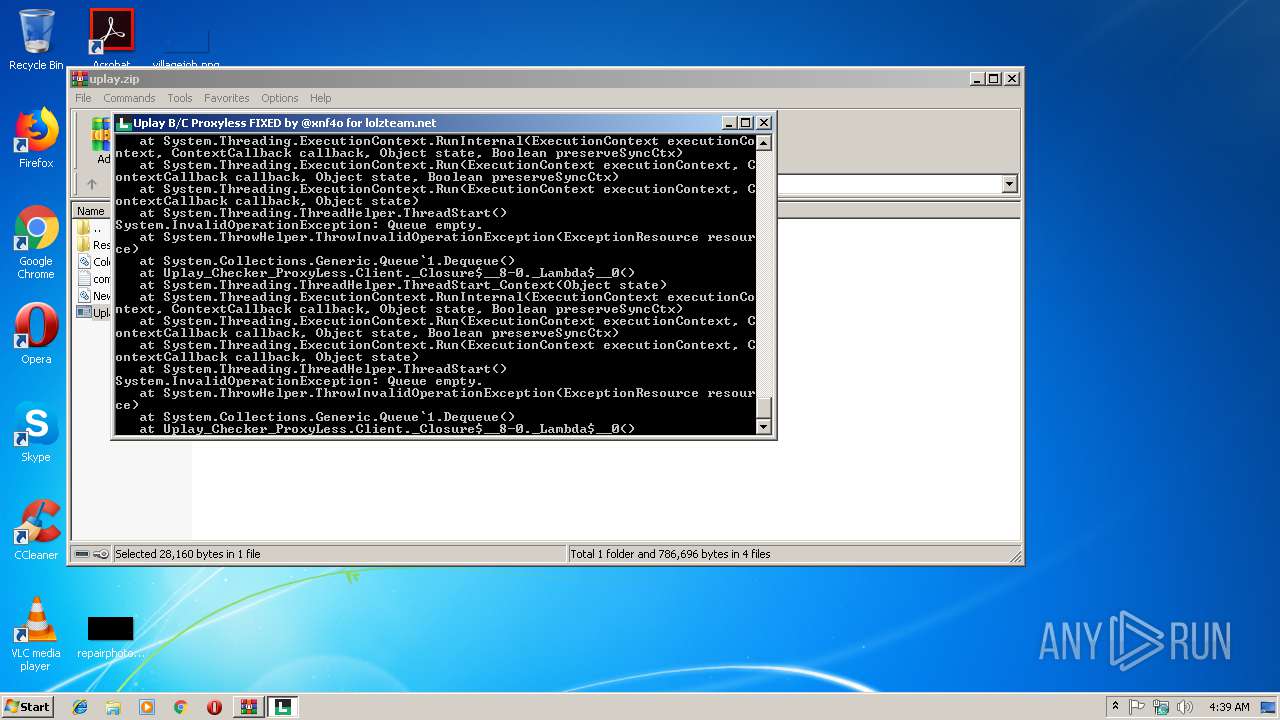Screen dimensions: 1280x720
Task: Open the Options menu in WinRAR
Action: coord(280,98)
